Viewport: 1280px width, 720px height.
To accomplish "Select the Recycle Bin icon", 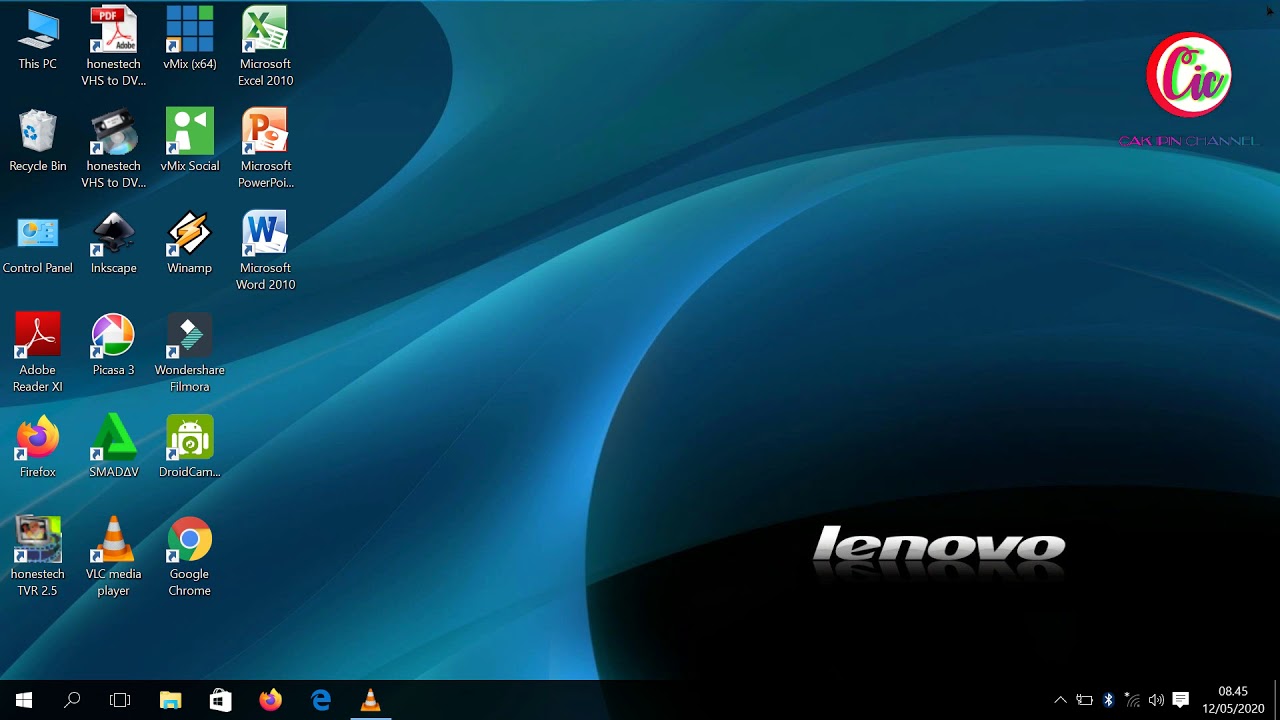I will point(38,142).
